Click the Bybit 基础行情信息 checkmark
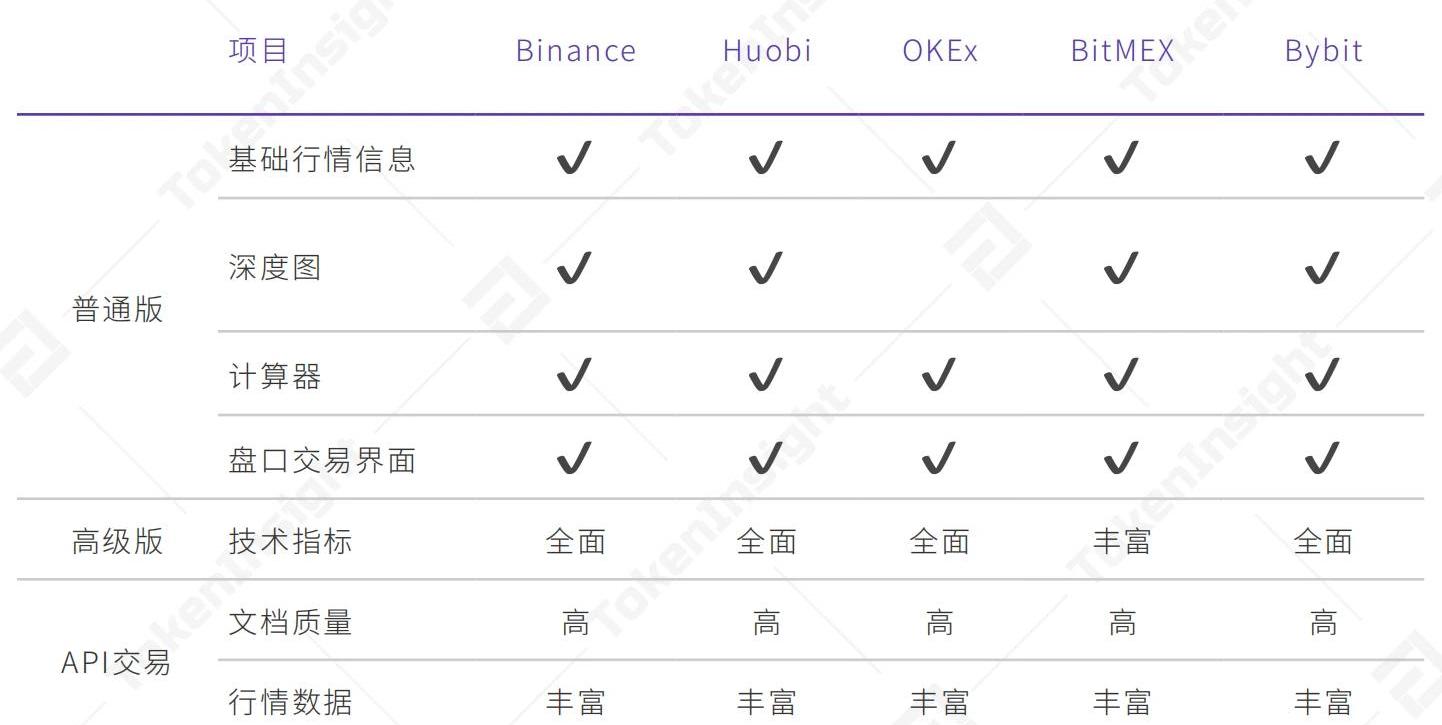Image resolution: width=1442 pixels, height=725 pixels. pos(1322,158)
